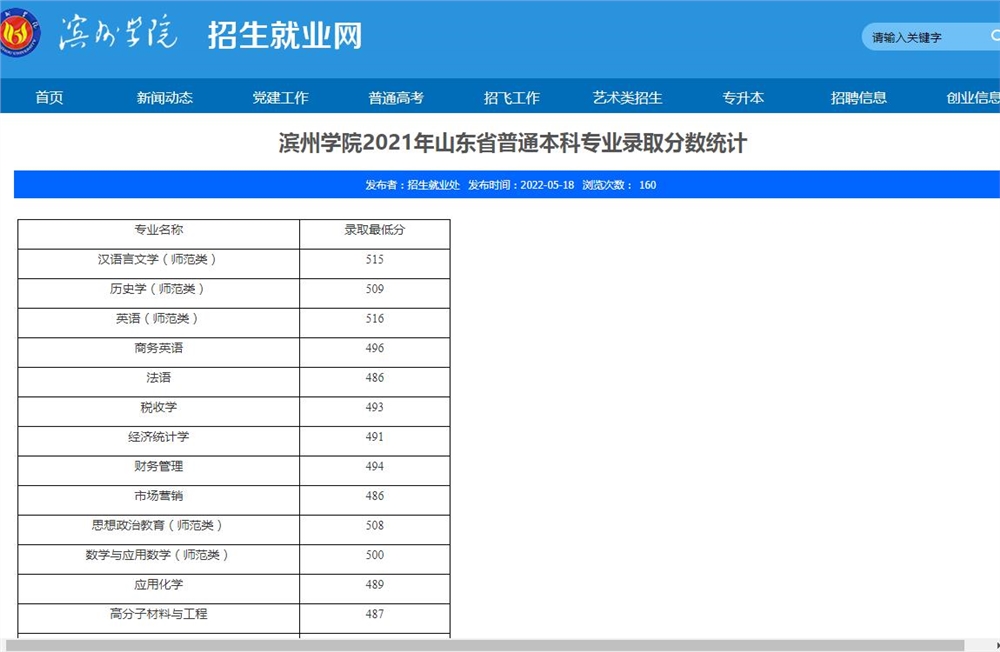The image size is (1000, 652).
Task: Select the 历史学（师范类） cell
Action: pos(158,293)
